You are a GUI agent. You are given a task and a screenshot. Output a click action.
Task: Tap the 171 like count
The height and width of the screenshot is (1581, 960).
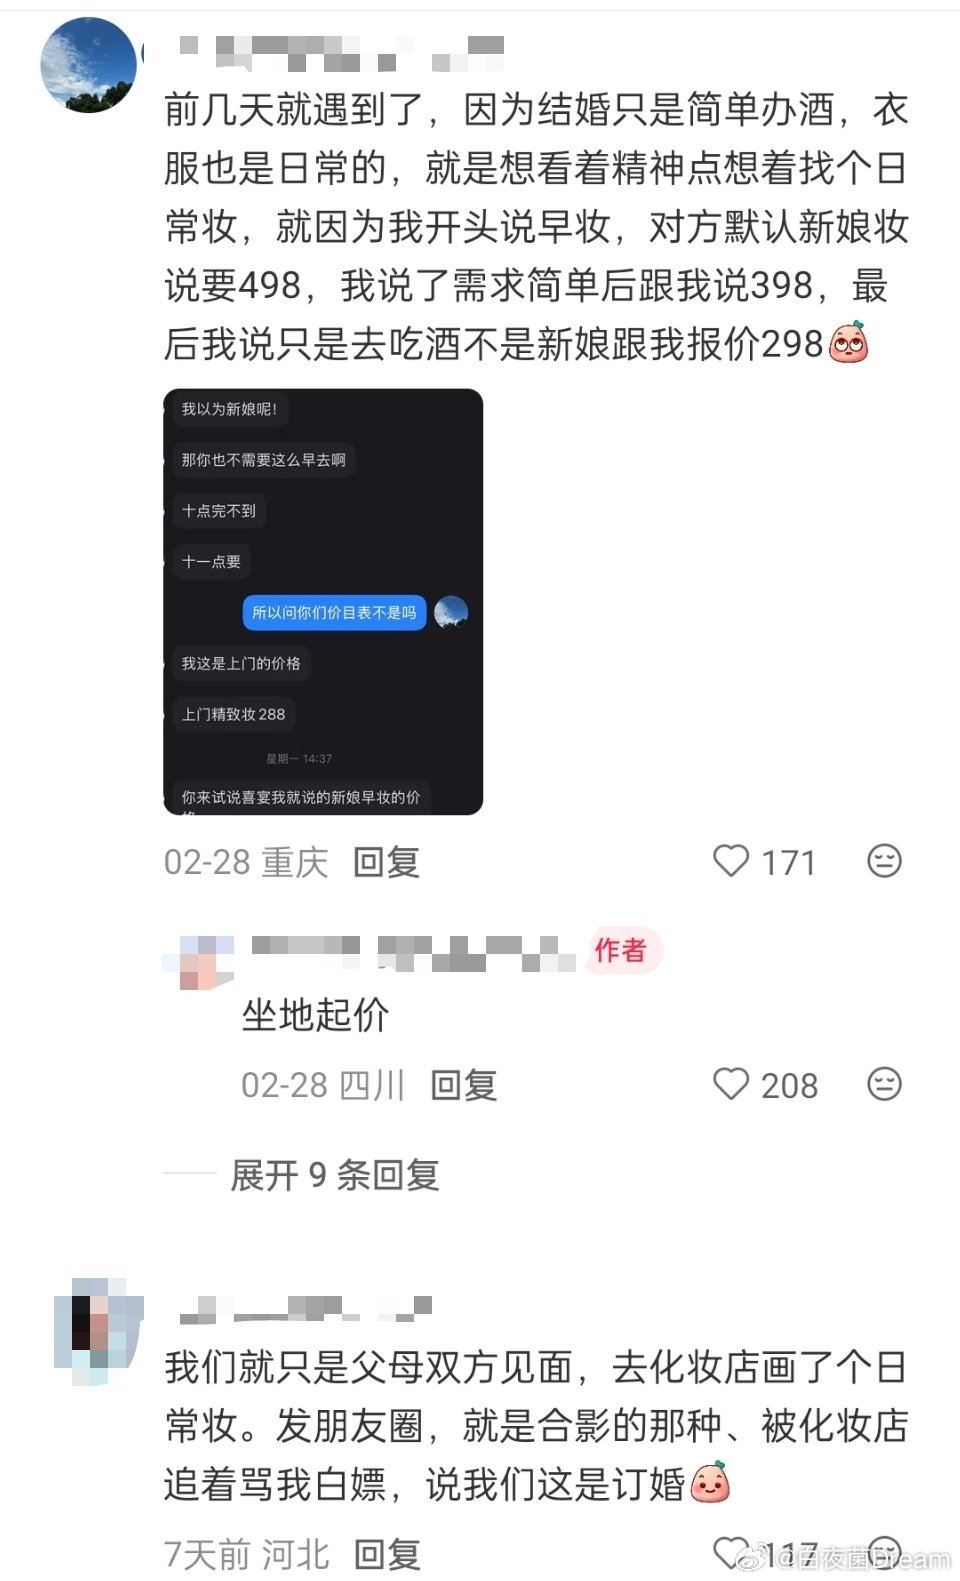click(788, 862)
